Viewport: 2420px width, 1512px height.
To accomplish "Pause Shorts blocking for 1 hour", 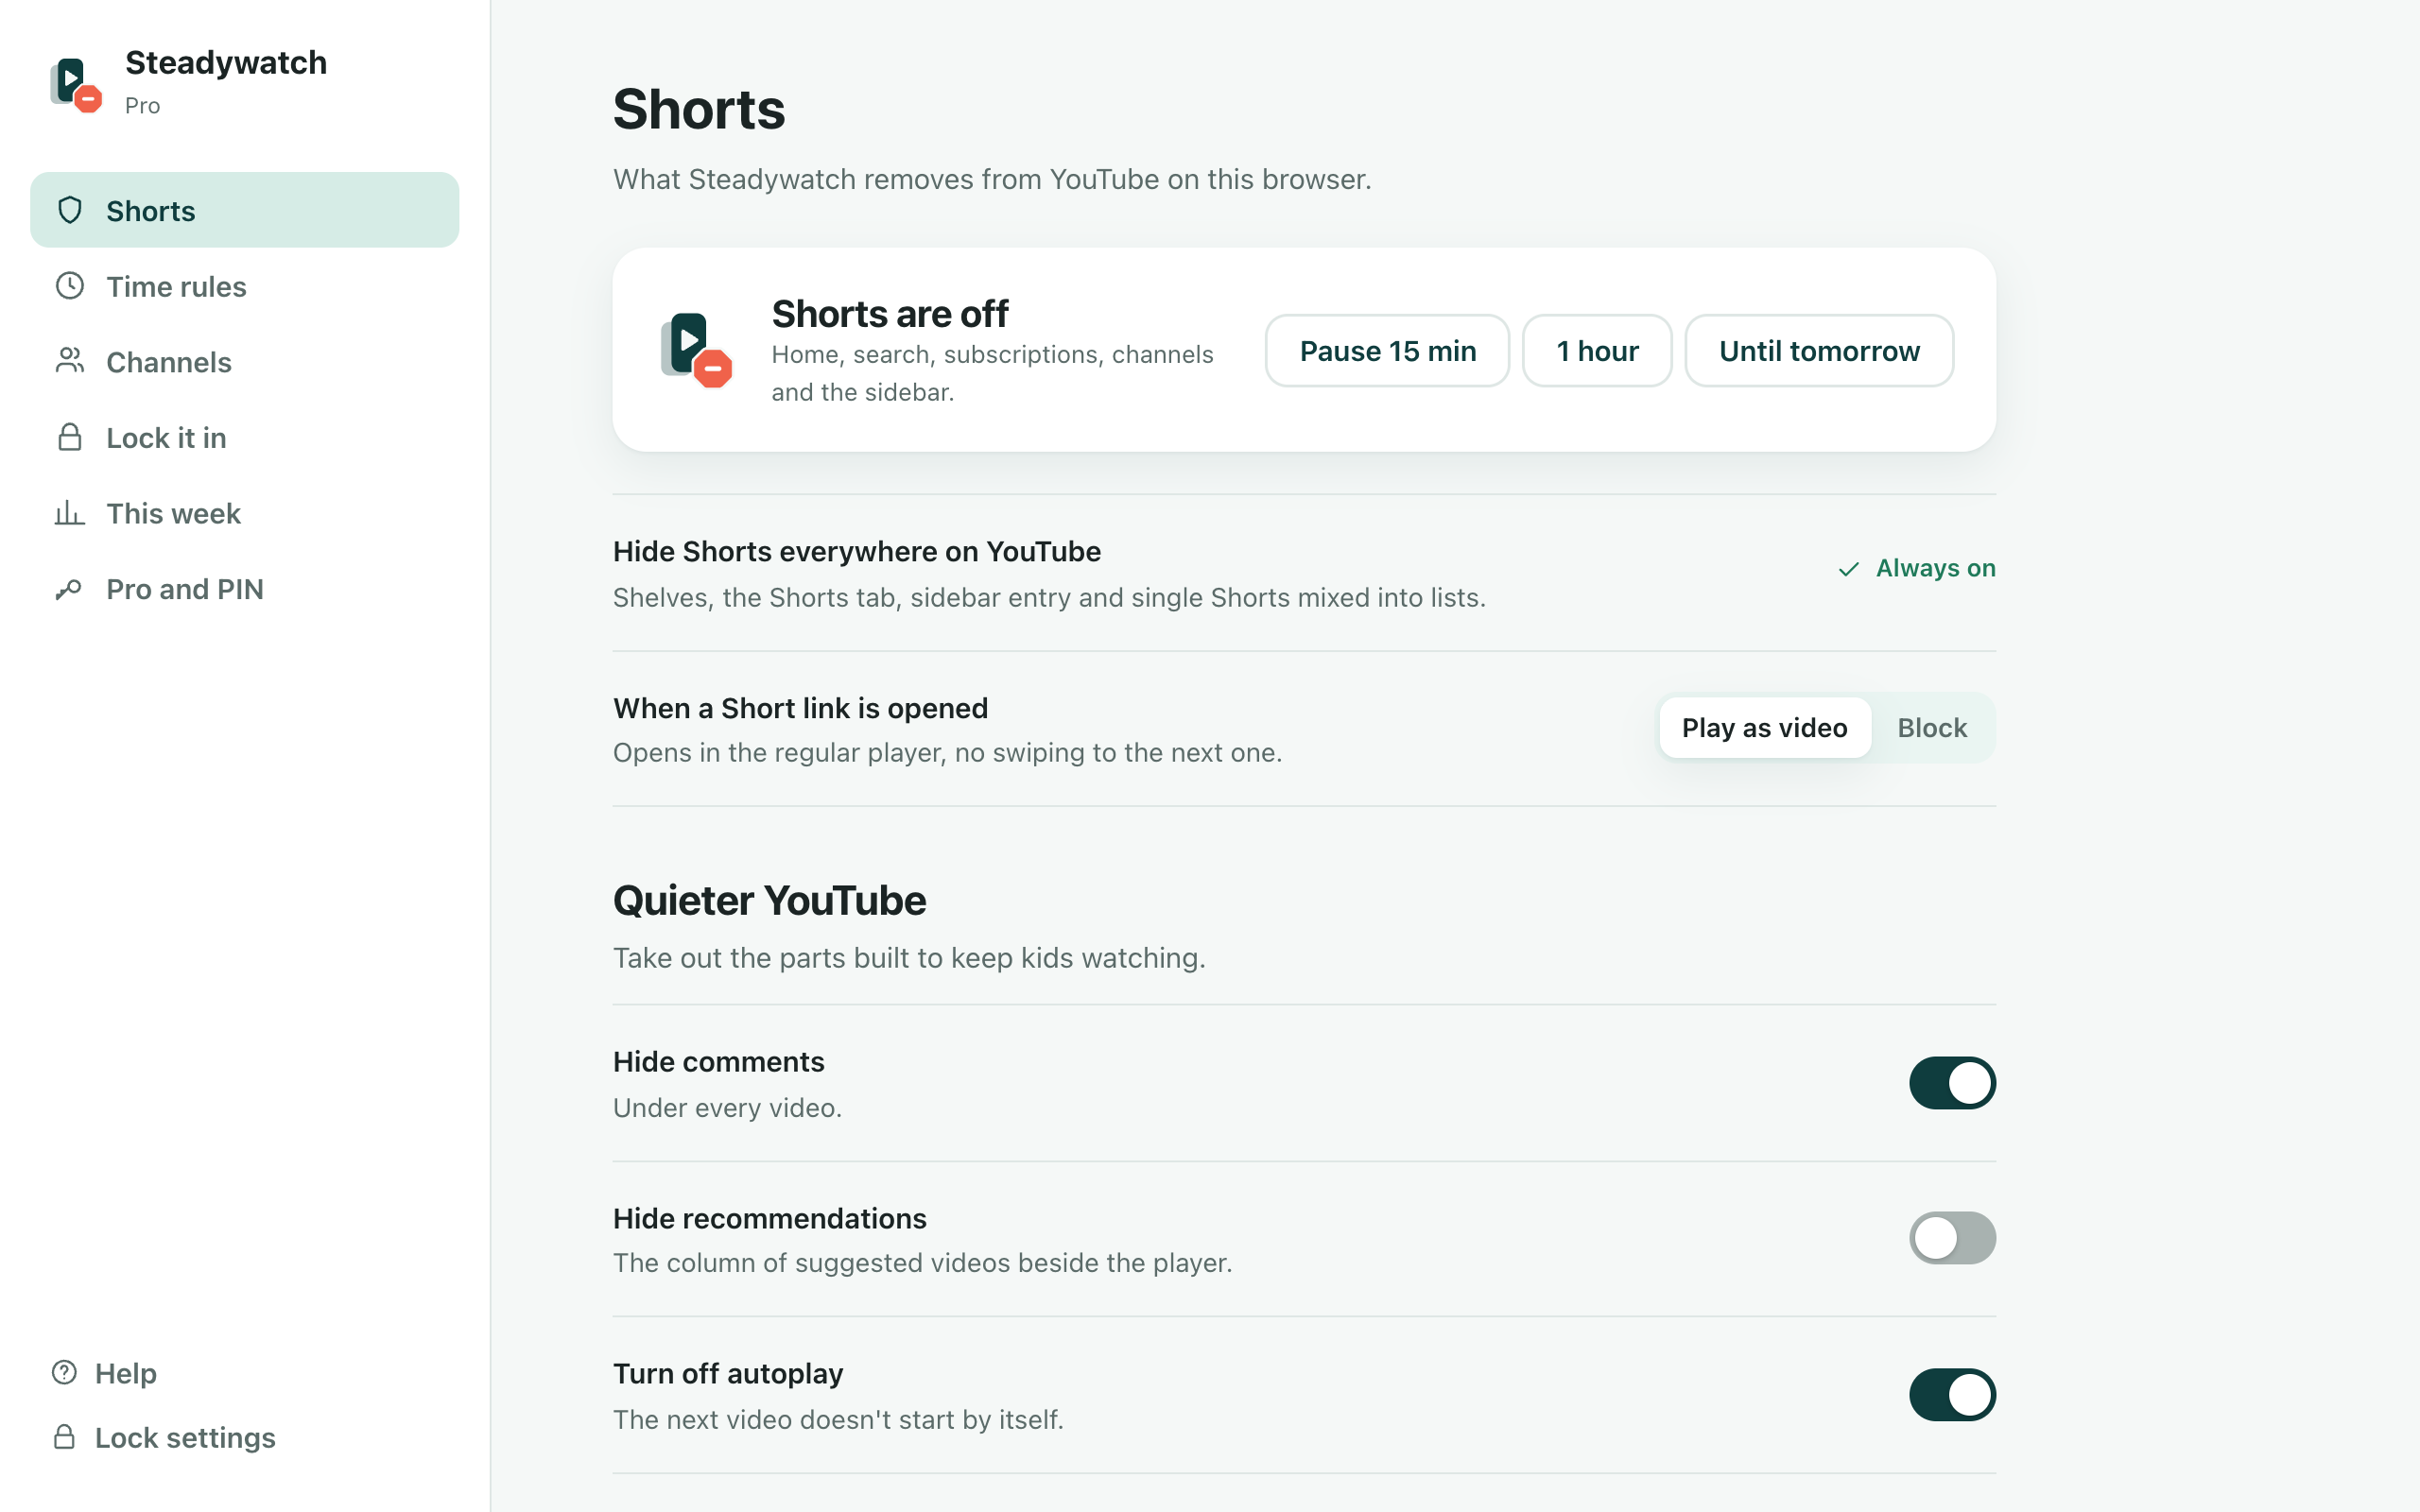I will [x=1597, y=351].
